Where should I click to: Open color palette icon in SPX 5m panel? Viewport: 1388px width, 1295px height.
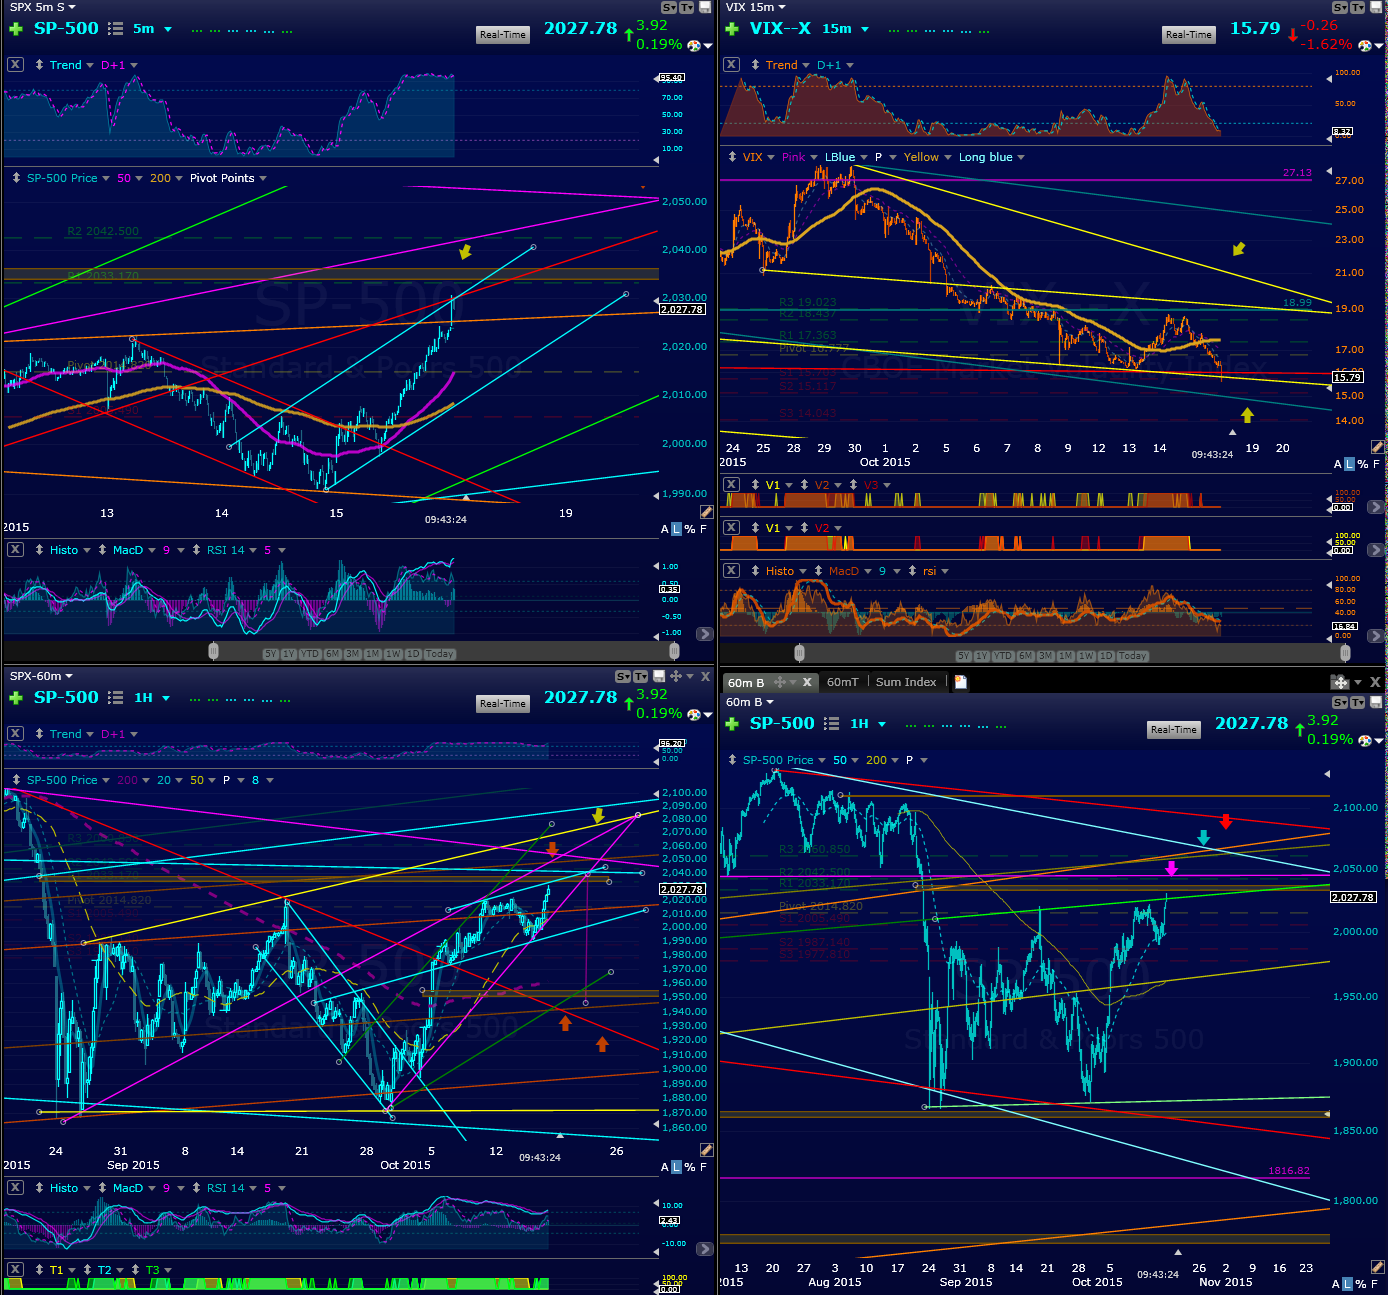pos(694,46)
